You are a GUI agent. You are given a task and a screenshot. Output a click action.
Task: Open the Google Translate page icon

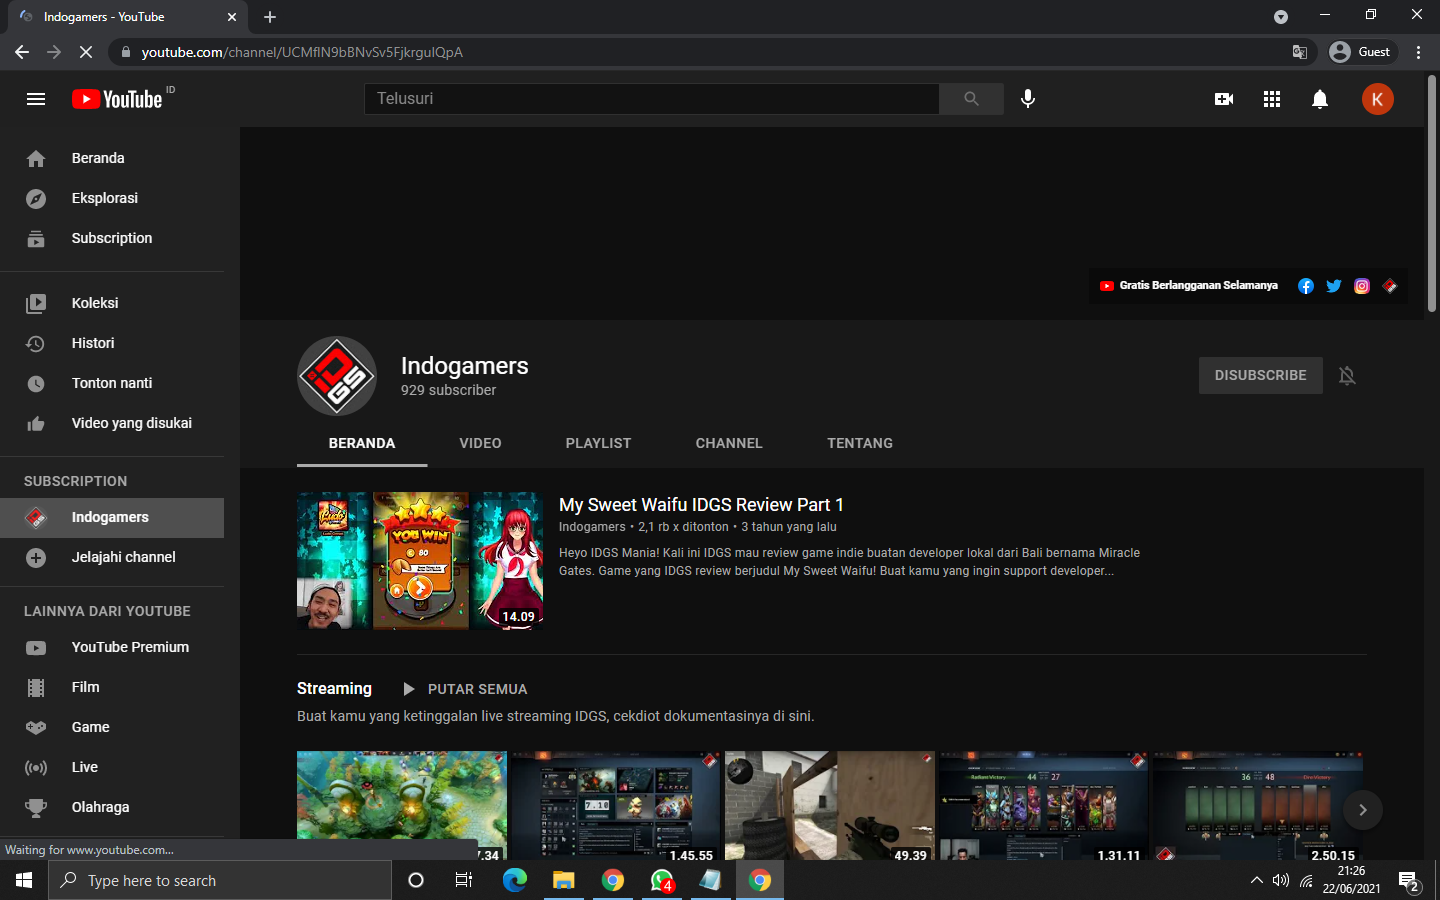1300,52
